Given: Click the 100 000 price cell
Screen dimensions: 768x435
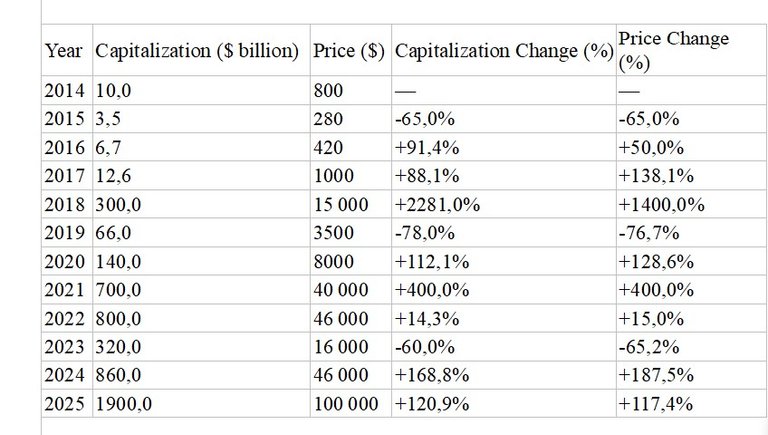Looking at the screenshot, I should pyautogui.click(x=351, y=404).
